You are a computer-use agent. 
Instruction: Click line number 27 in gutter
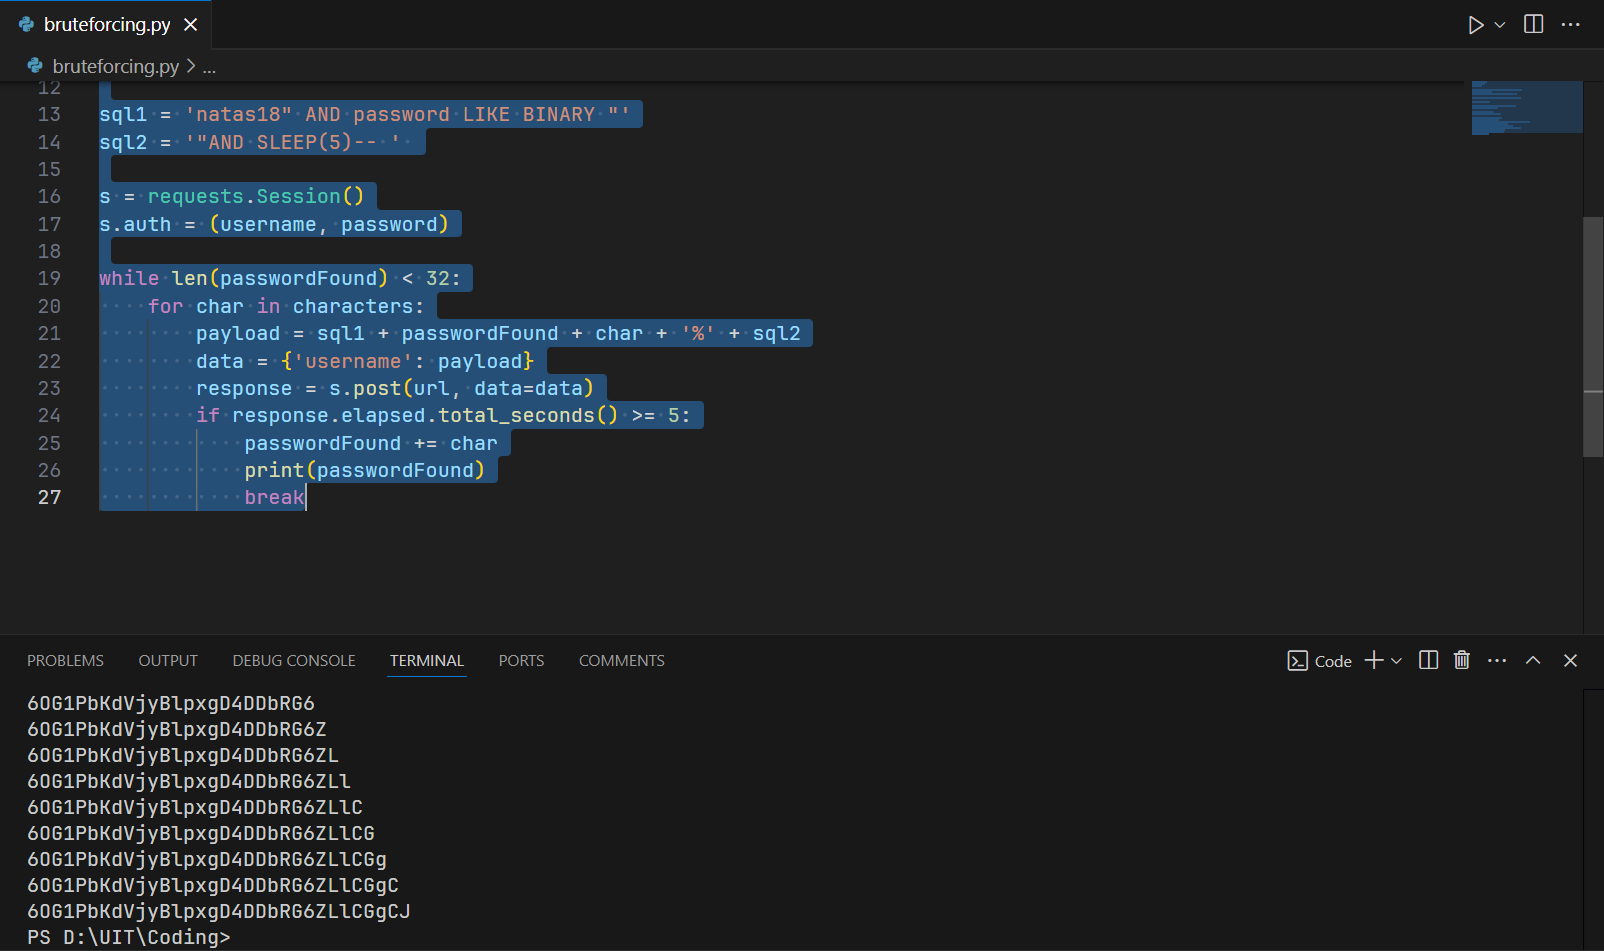(49, 497)
